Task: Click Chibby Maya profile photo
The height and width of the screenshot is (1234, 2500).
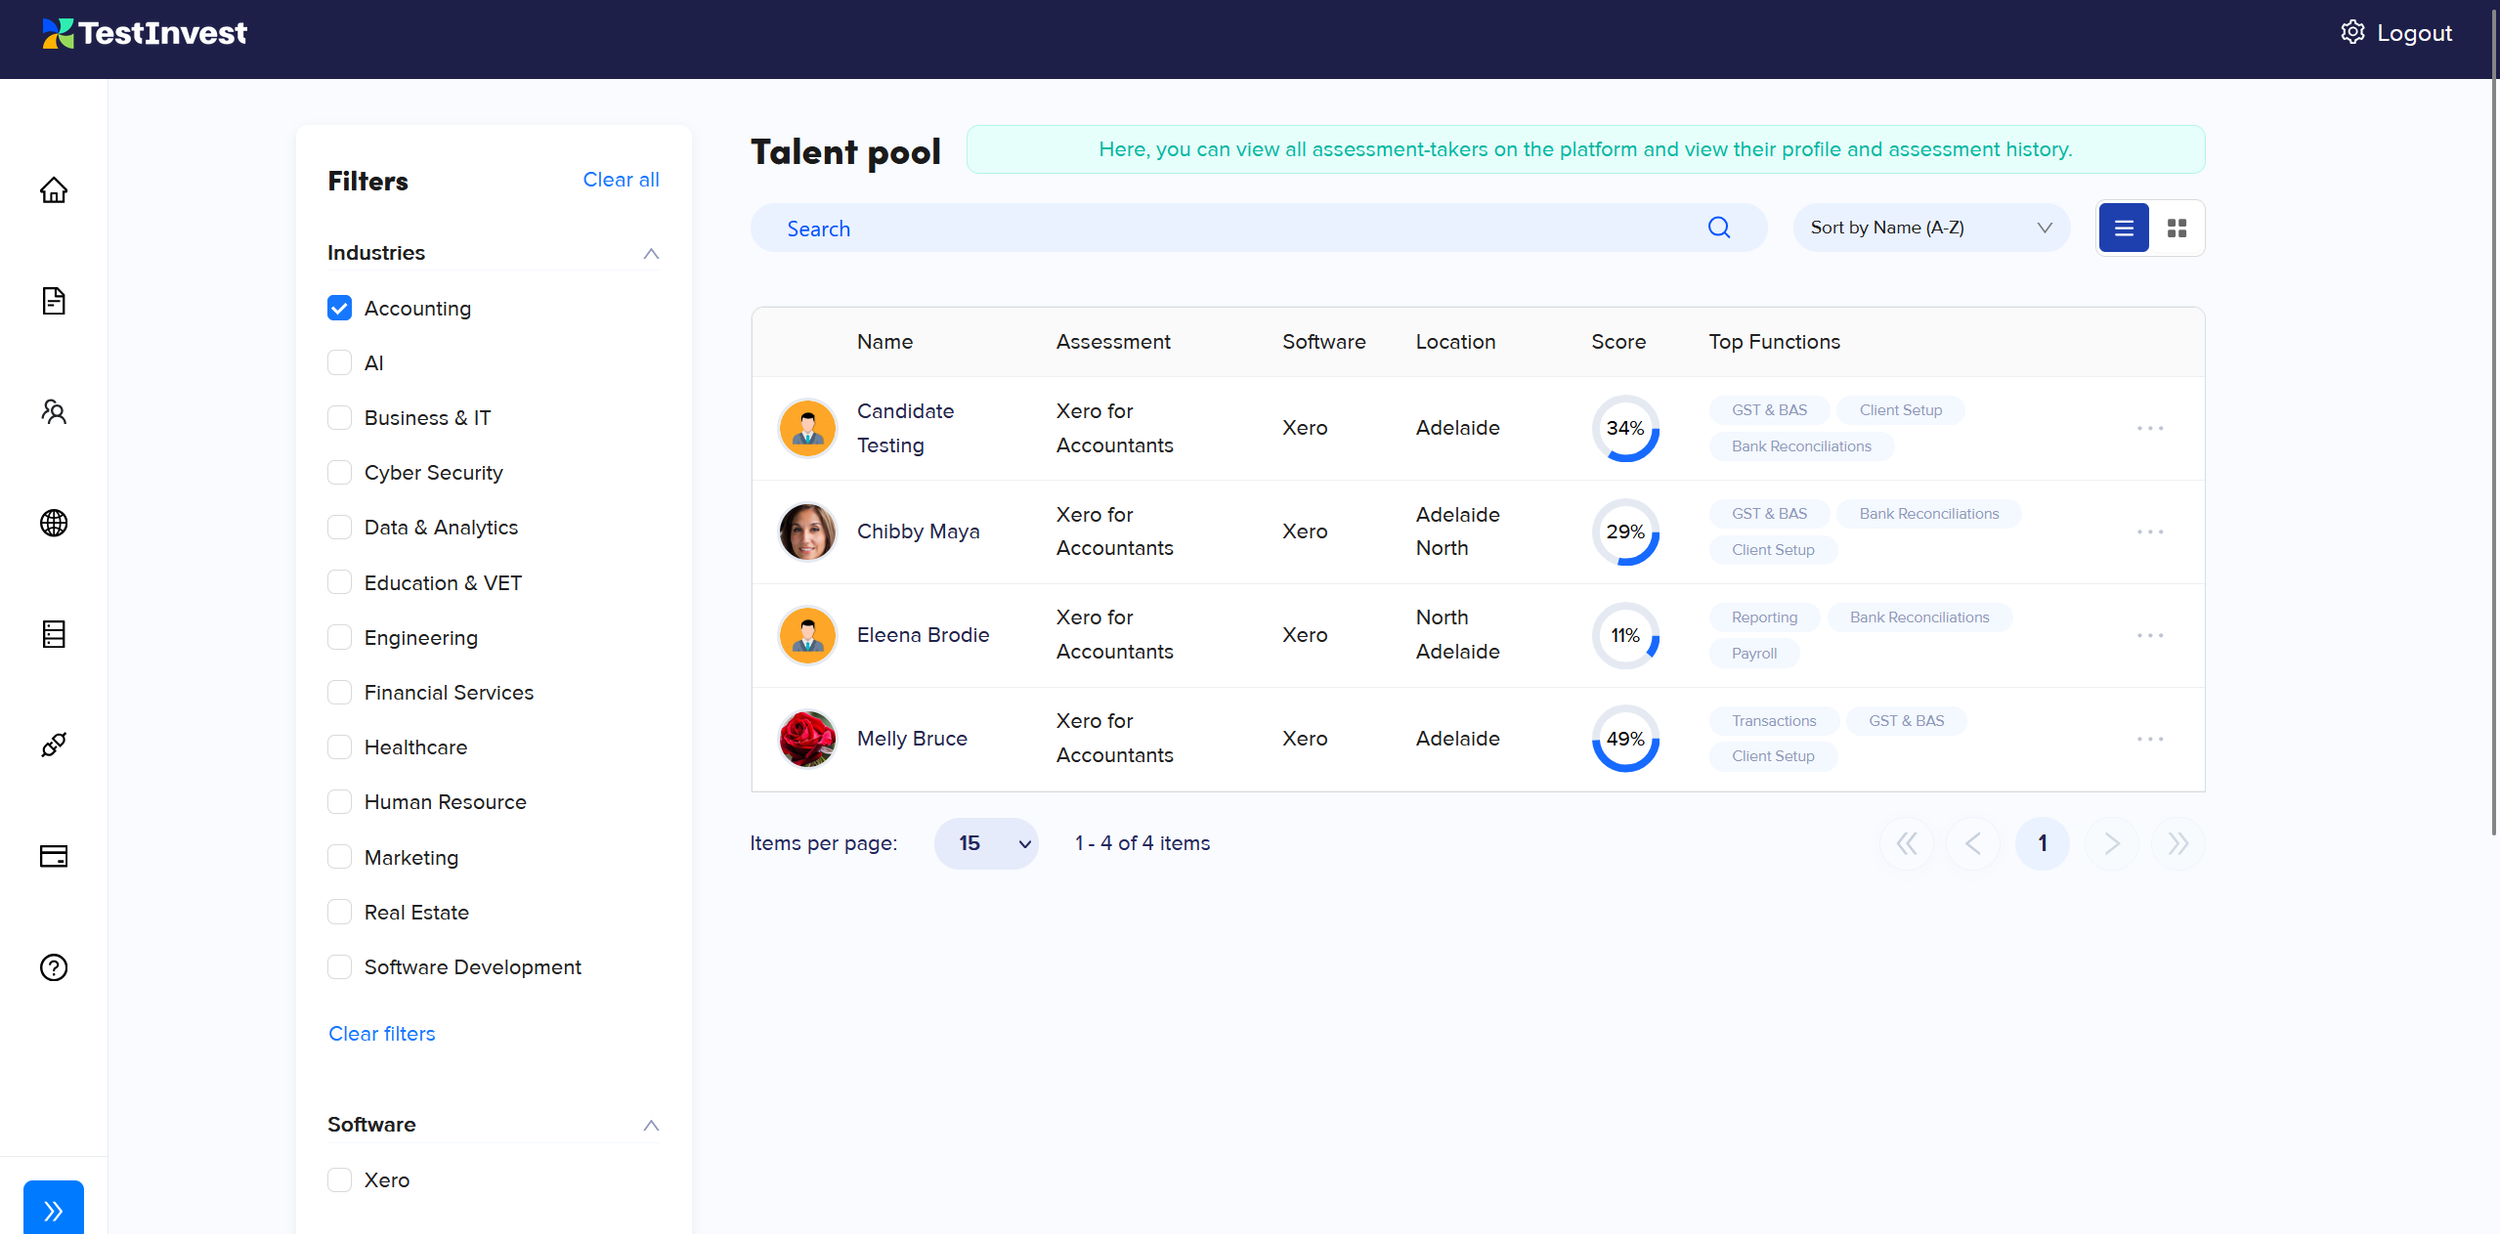Action: coord(807,532)
